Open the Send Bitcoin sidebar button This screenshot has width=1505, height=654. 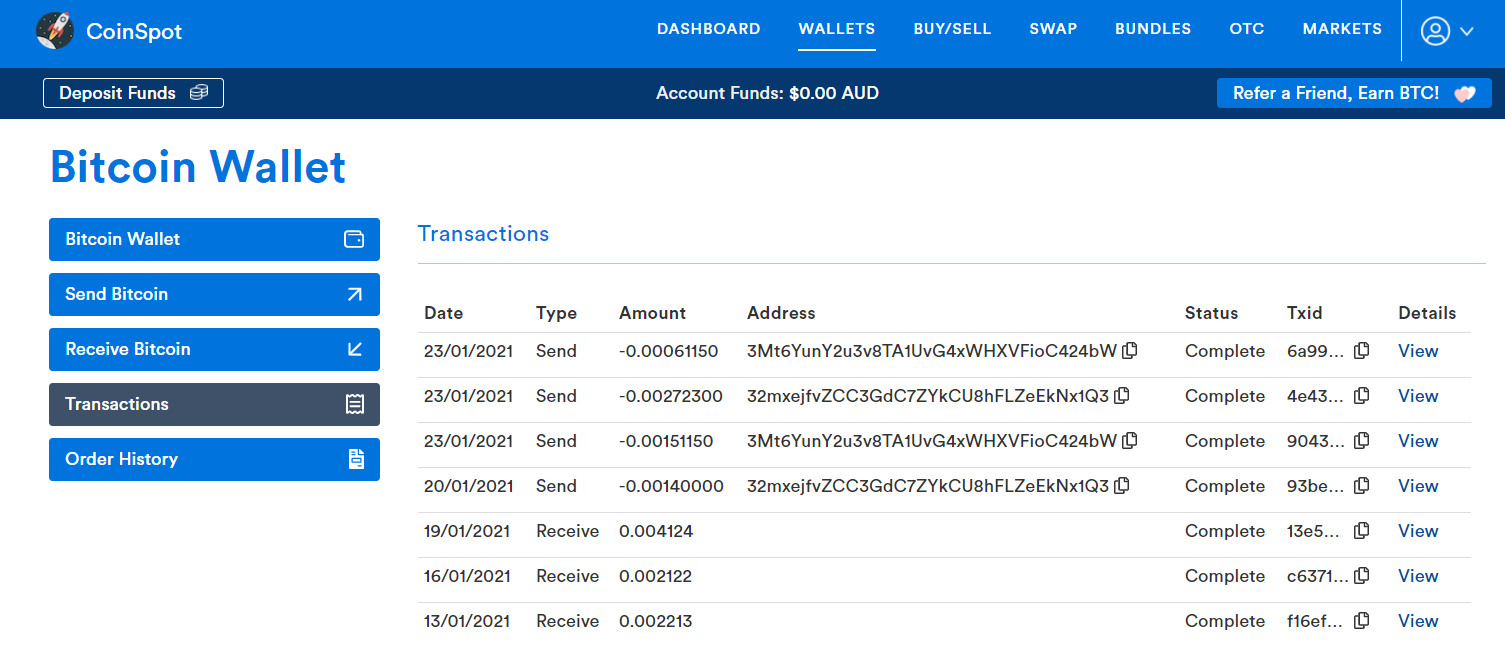click(x=214, y=294)
